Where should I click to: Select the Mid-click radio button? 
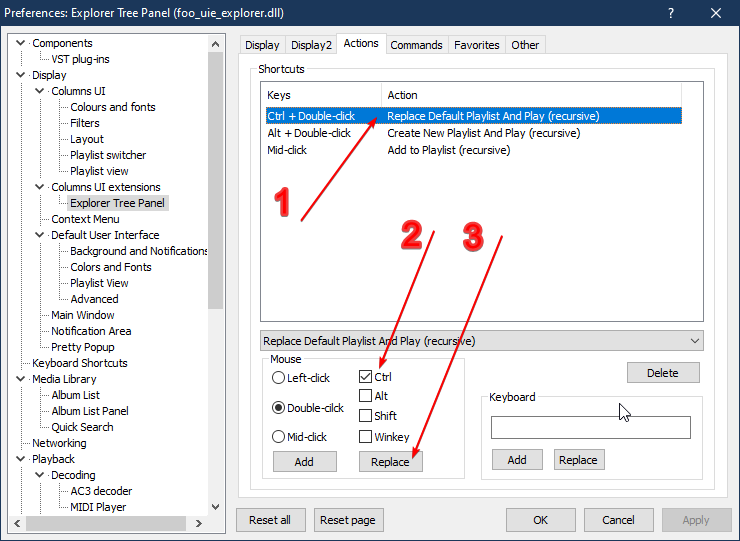[x=279, y=437]
